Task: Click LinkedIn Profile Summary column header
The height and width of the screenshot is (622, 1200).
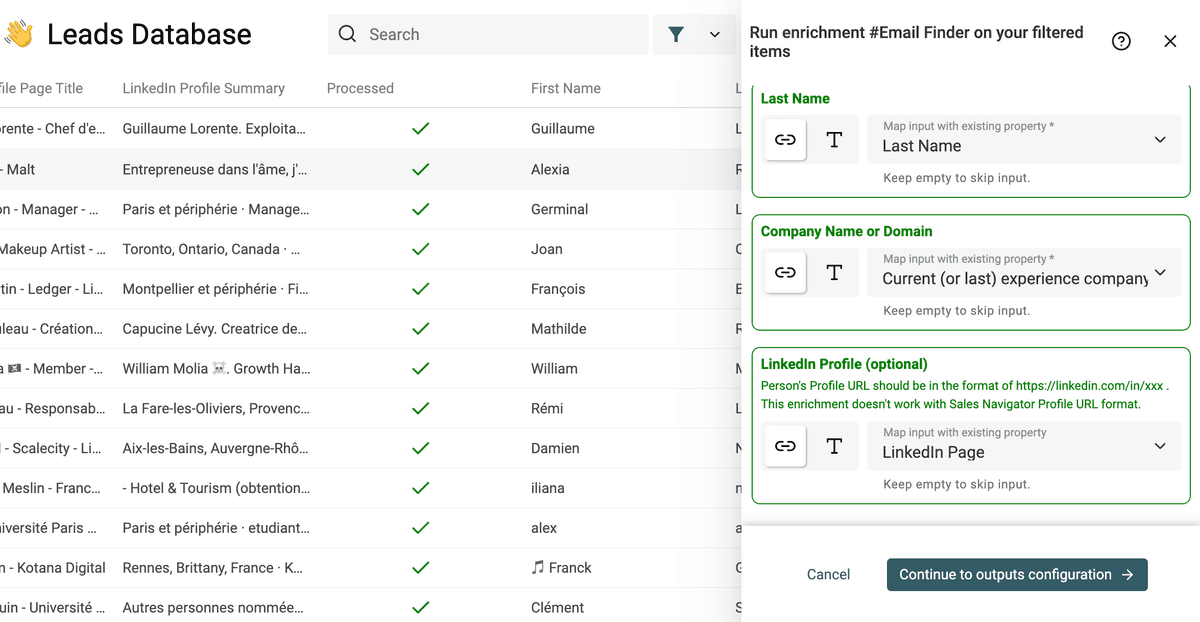Action: [x=204, y=88]
